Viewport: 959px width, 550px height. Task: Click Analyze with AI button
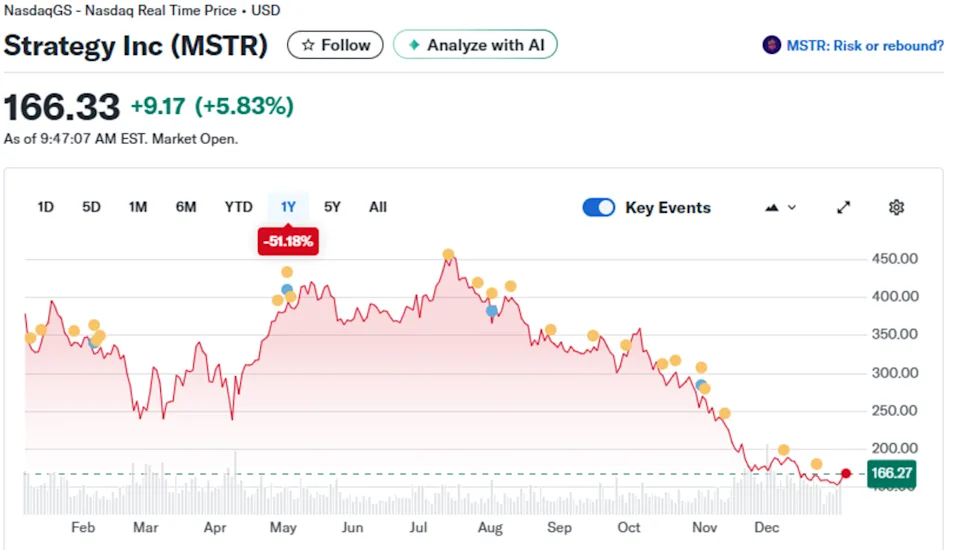[x=475, y=45]
